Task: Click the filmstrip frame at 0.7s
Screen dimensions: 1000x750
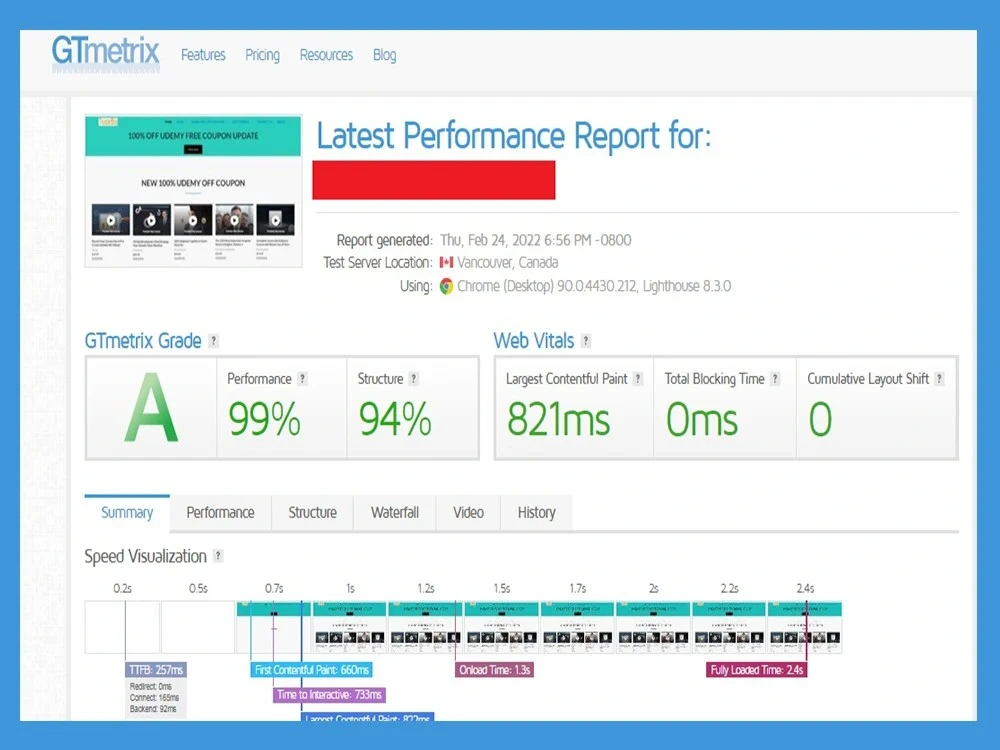Action: click(274, 628)
